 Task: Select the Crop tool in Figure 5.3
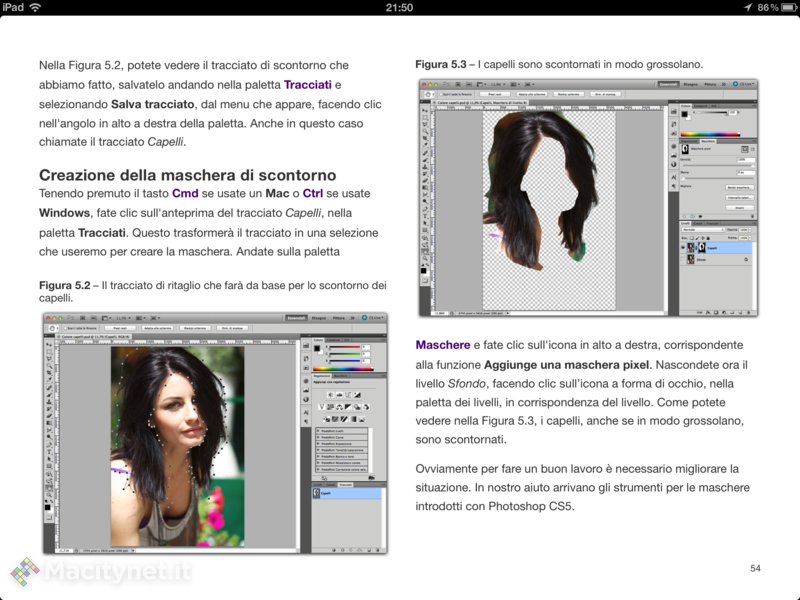point(425,138)
